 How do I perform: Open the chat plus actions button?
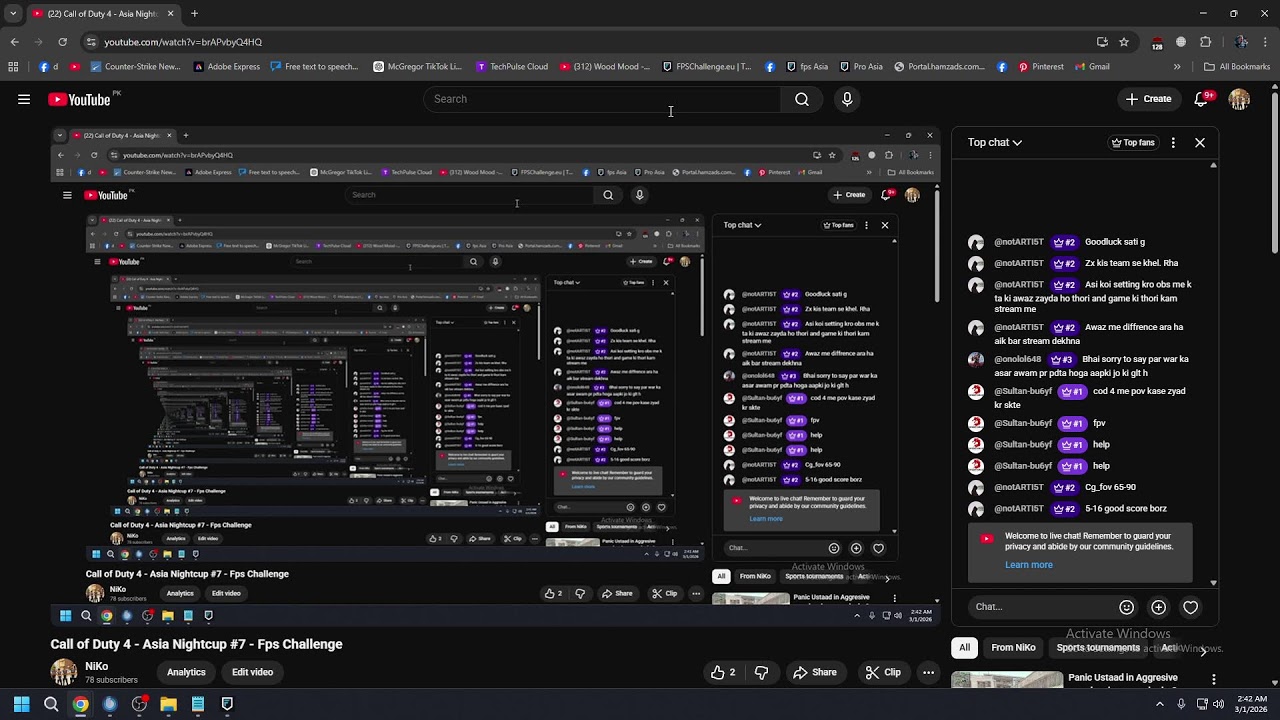pos(1158,607)
